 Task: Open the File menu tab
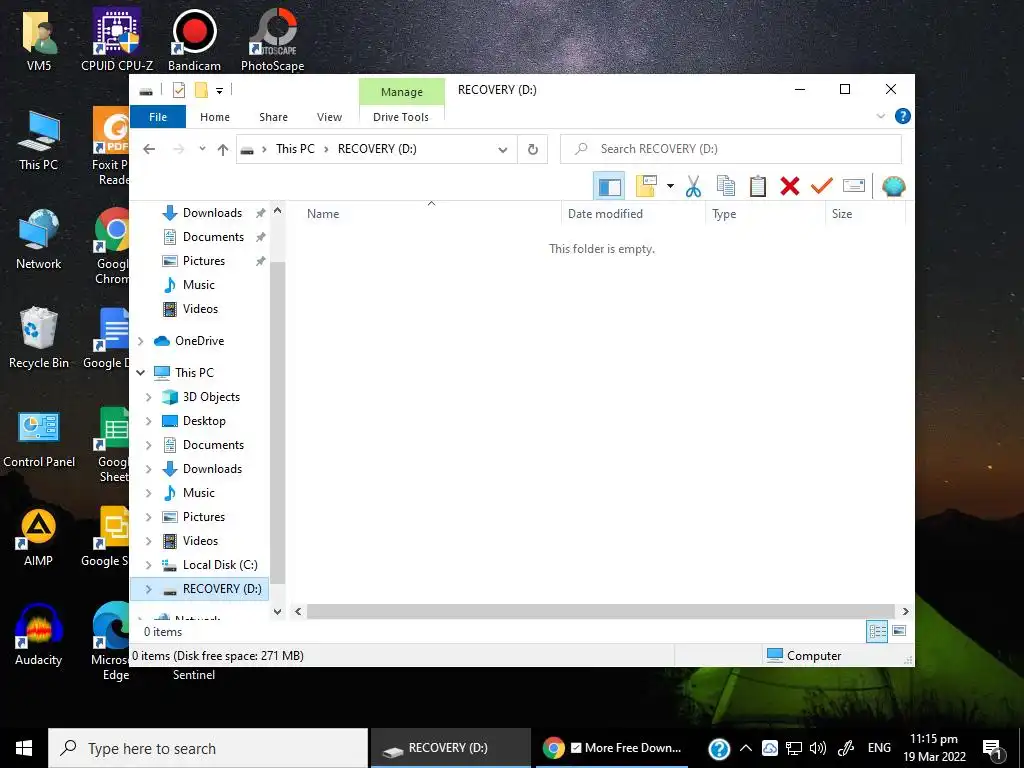[x=158, y=117]
